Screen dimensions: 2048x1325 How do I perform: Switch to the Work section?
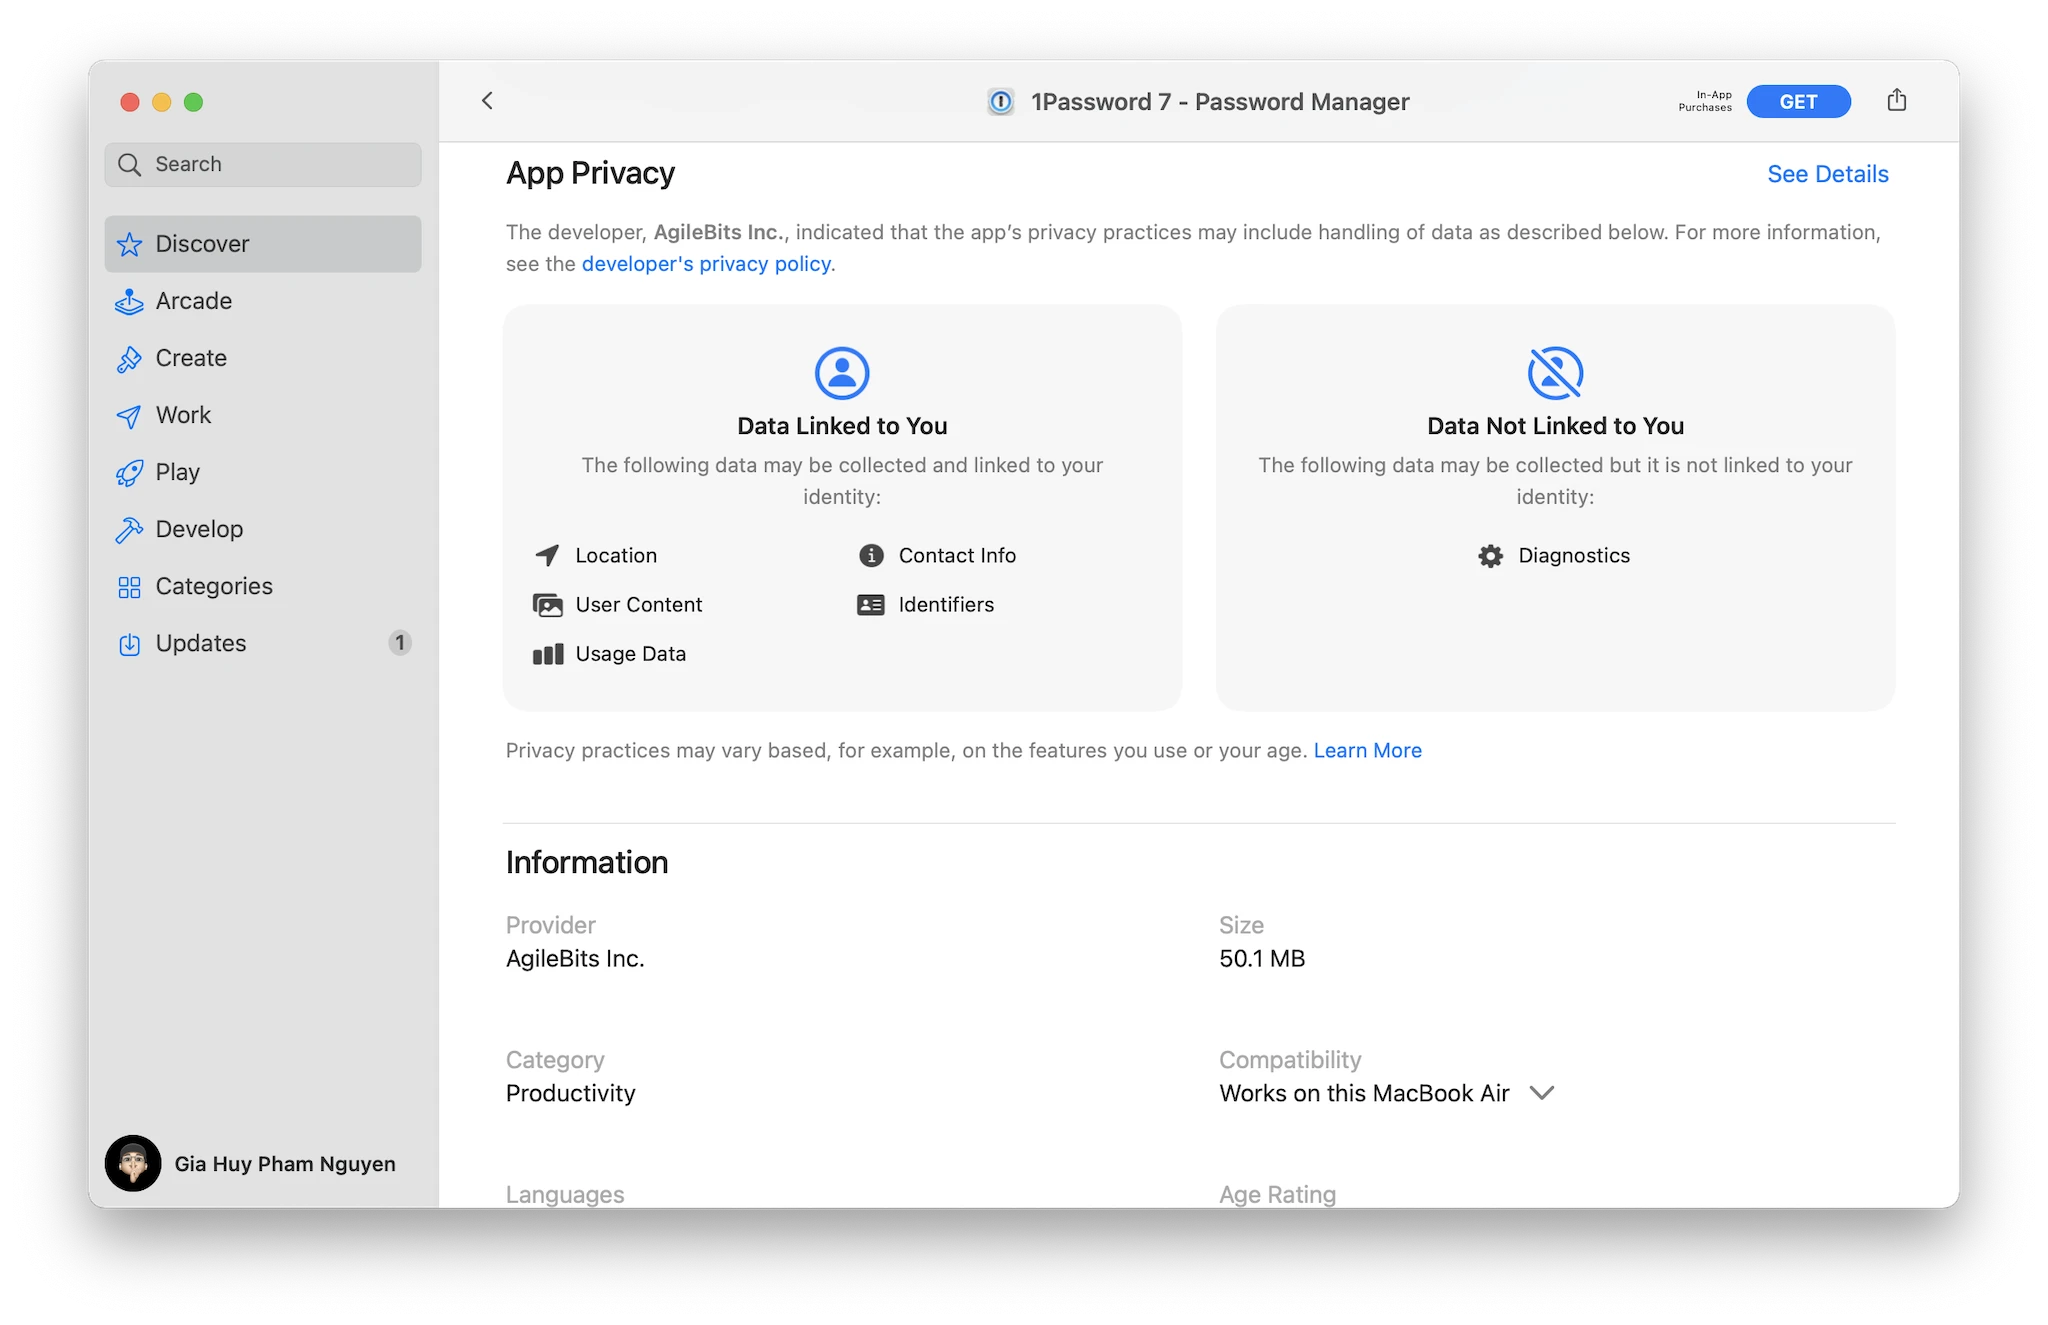[x=263, y=415]
